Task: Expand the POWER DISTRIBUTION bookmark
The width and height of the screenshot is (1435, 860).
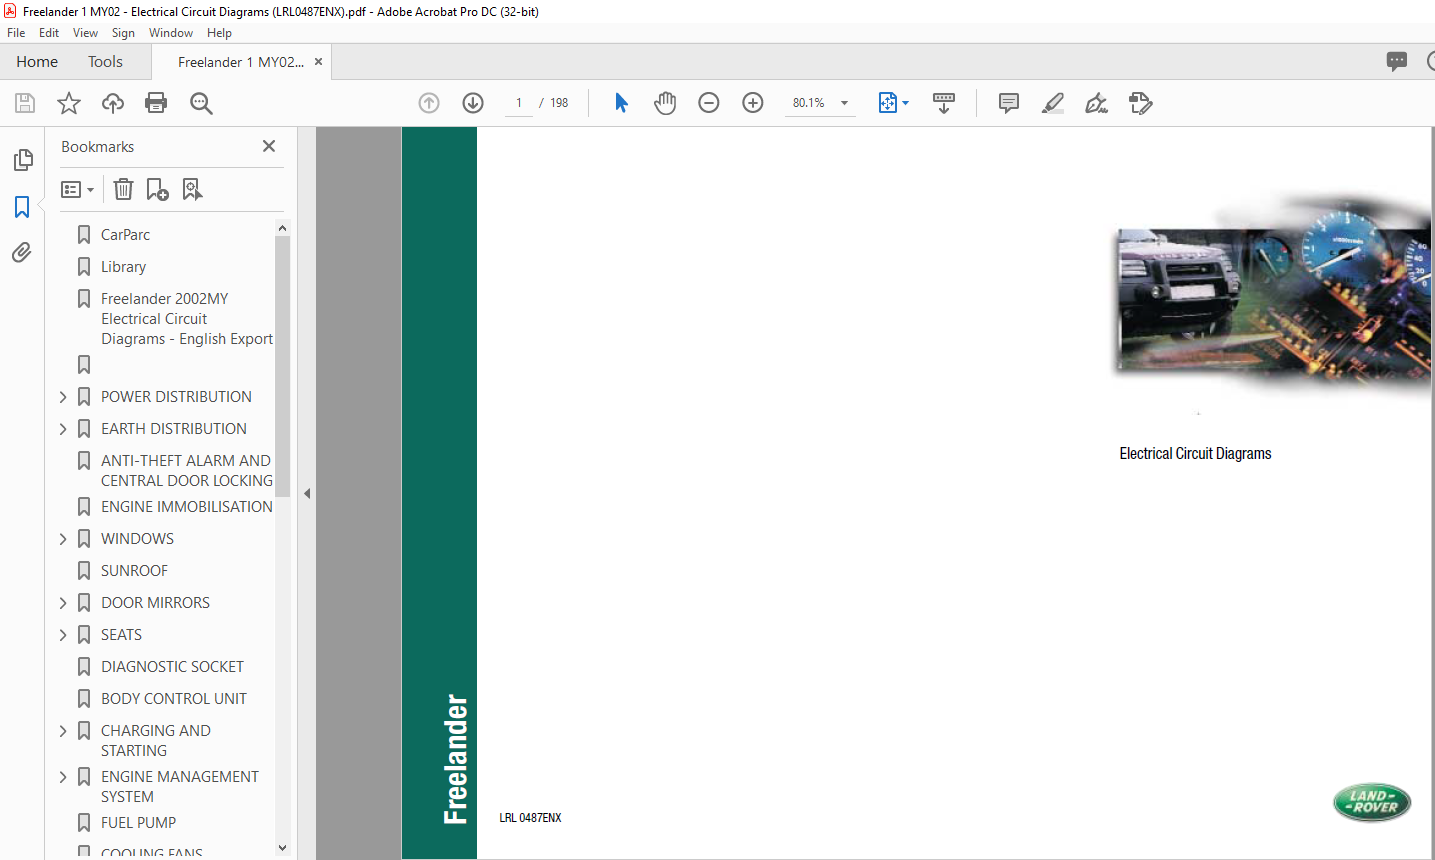Action: pyautogui.click(x=63, y=397)
